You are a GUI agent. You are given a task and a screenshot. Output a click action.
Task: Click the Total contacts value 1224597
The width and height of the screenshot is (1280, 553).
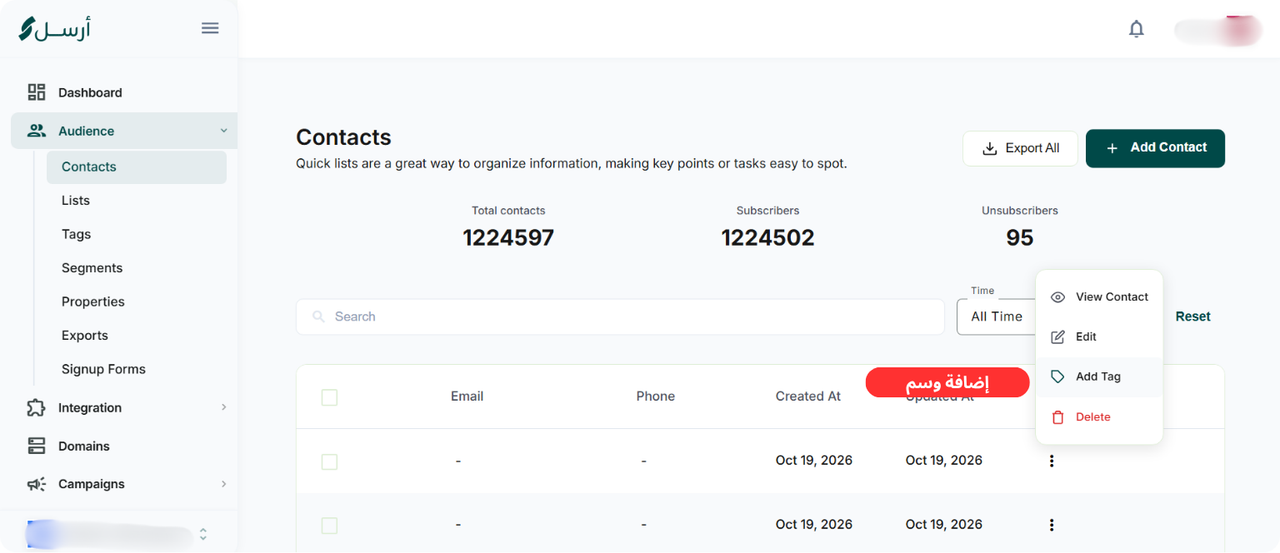click(508, 238)
